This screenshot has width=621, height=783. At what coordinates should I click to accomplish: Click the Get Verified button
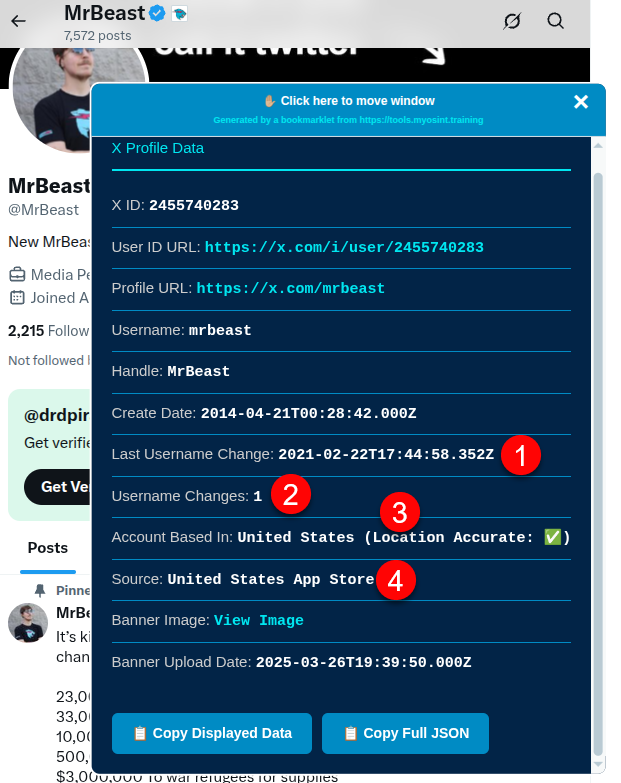point(58,487)
